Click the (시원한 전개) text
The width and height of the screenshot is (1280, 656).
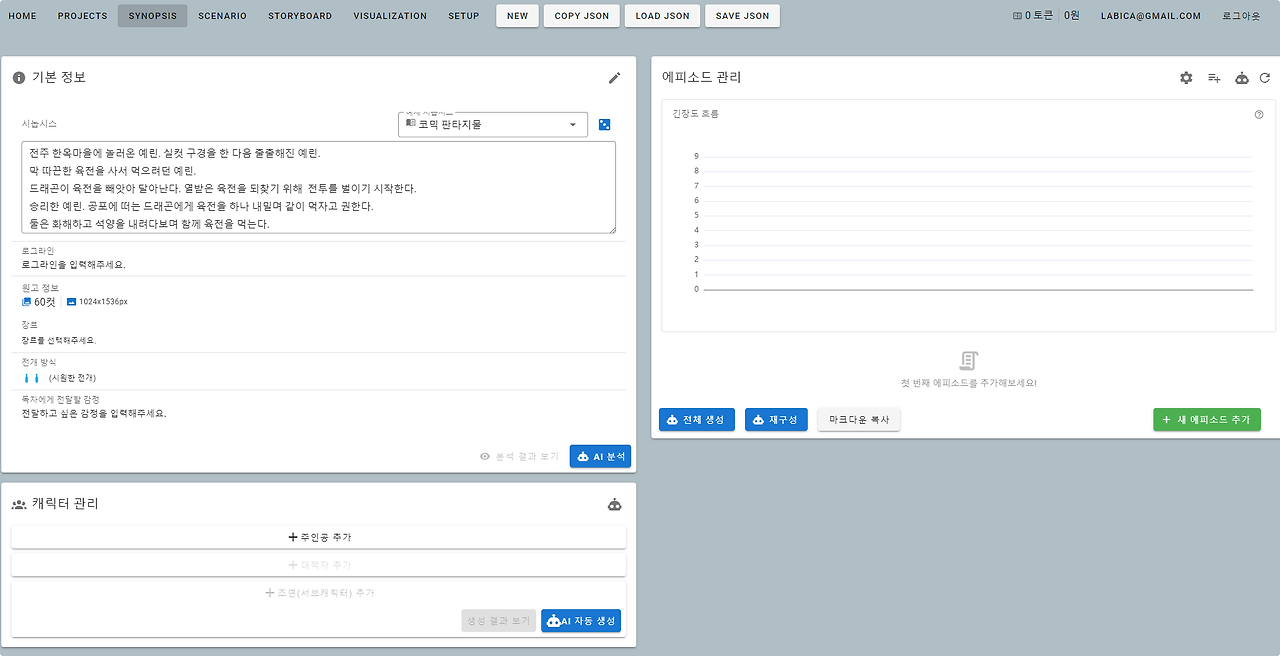(x=72, y=378)
